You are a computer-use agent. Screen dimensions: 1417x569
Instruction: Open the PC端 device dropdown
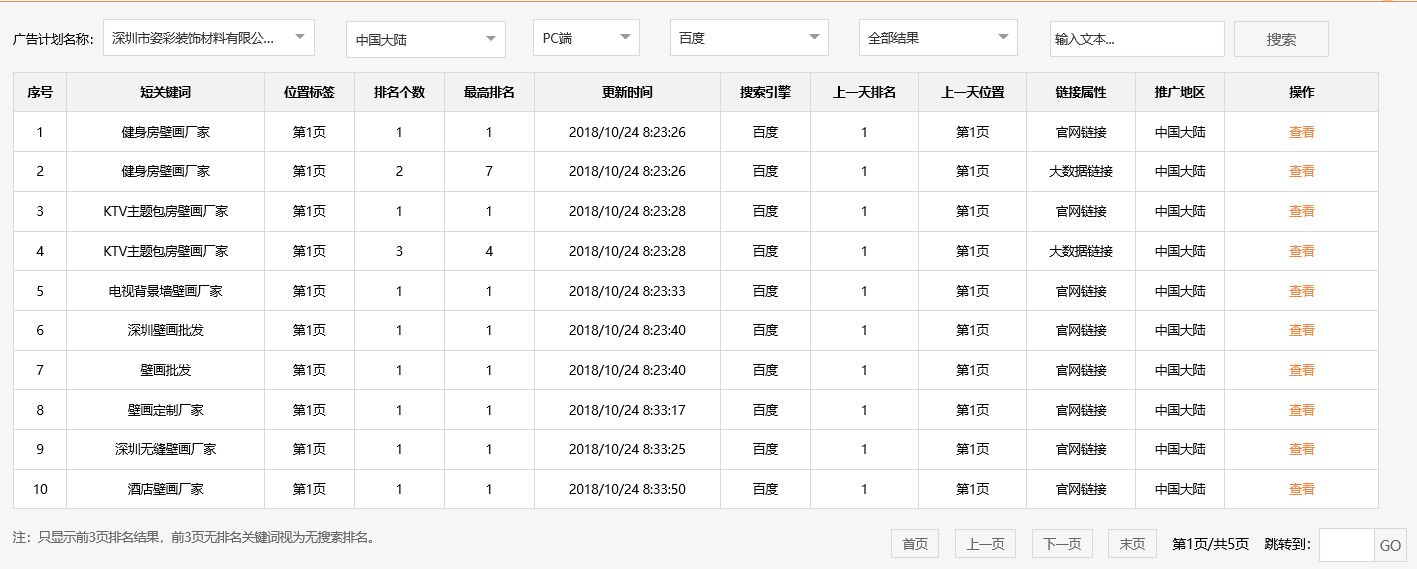pos(586,38)
